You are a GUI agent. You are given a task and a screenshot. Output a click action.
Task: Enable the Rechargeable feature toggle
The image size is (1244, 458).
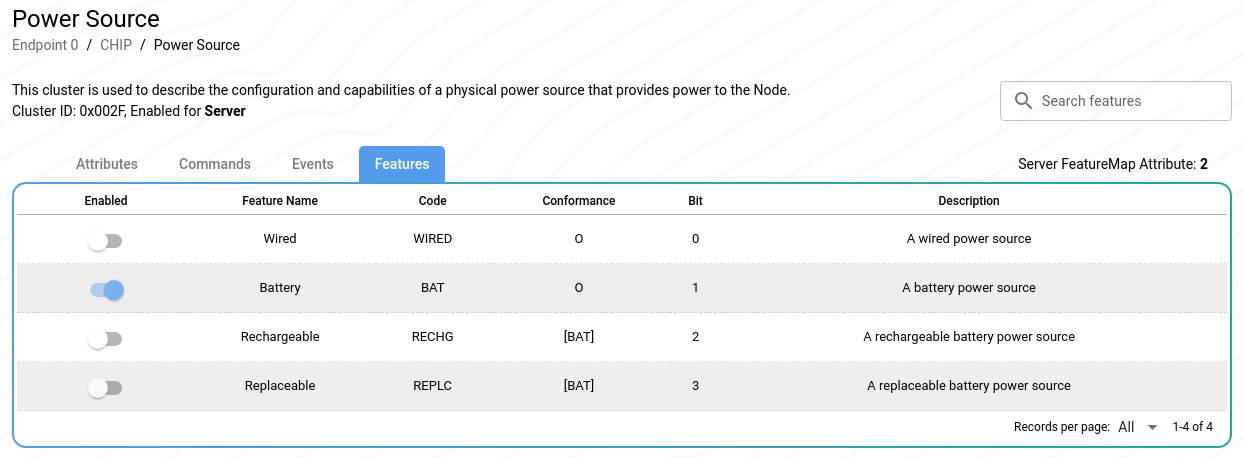point(105,339)
